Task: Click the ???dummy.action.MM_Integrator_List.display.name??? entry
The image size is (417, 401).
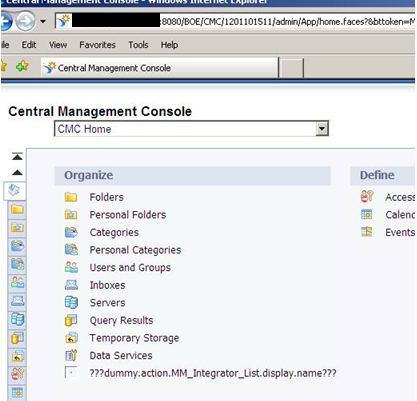Action: point(213,373)
